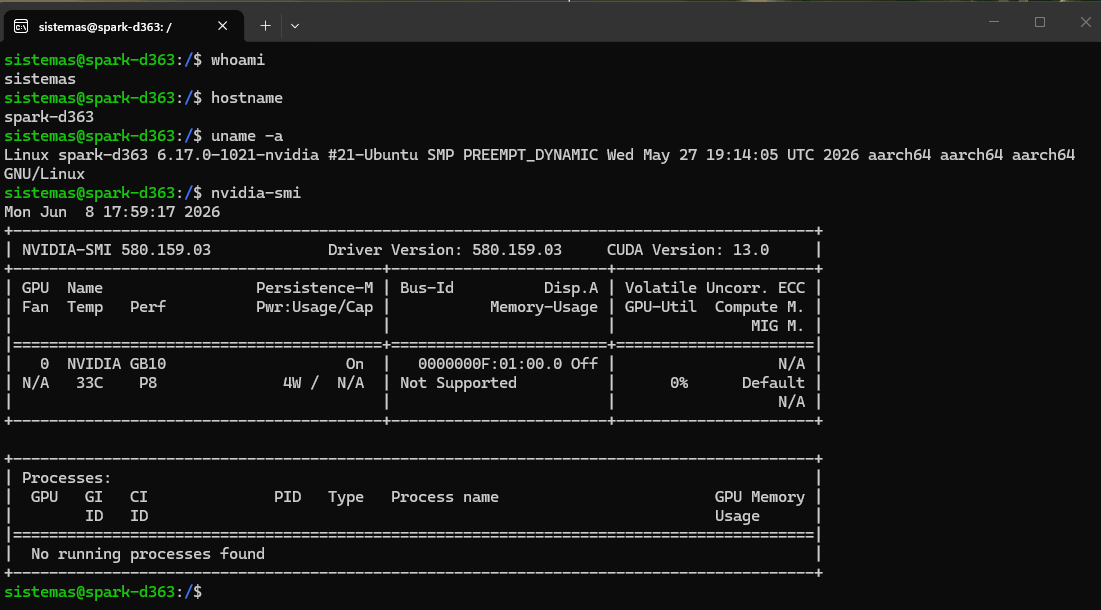1101x610 pixels.
Task: Click kernel version '6.17.0-1021-nvidia'
Action: [238, 155]
